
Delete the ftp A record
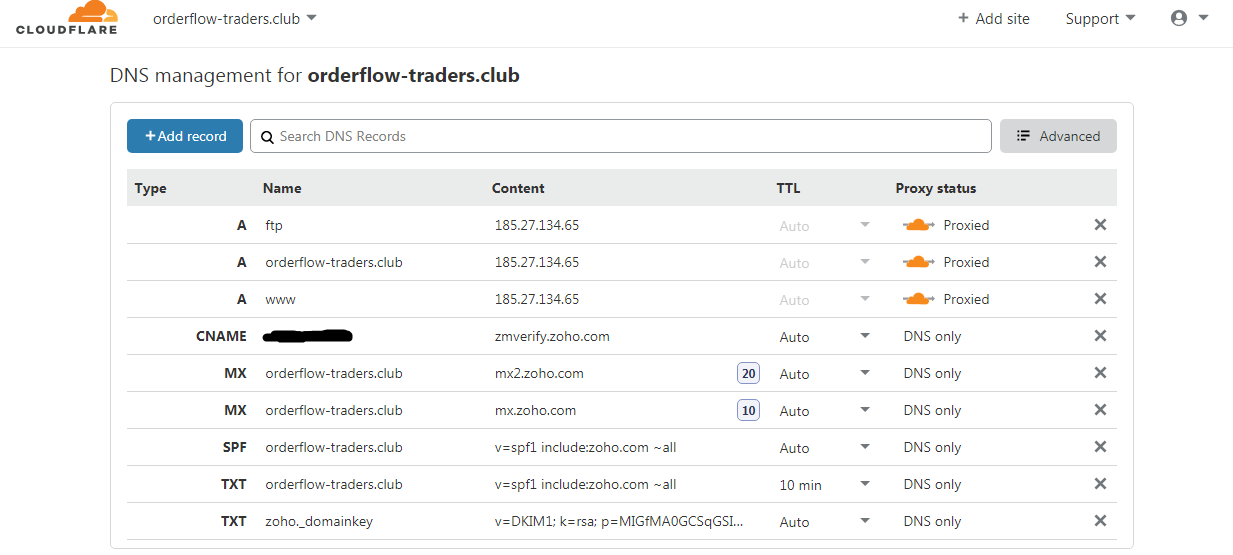1100,225
